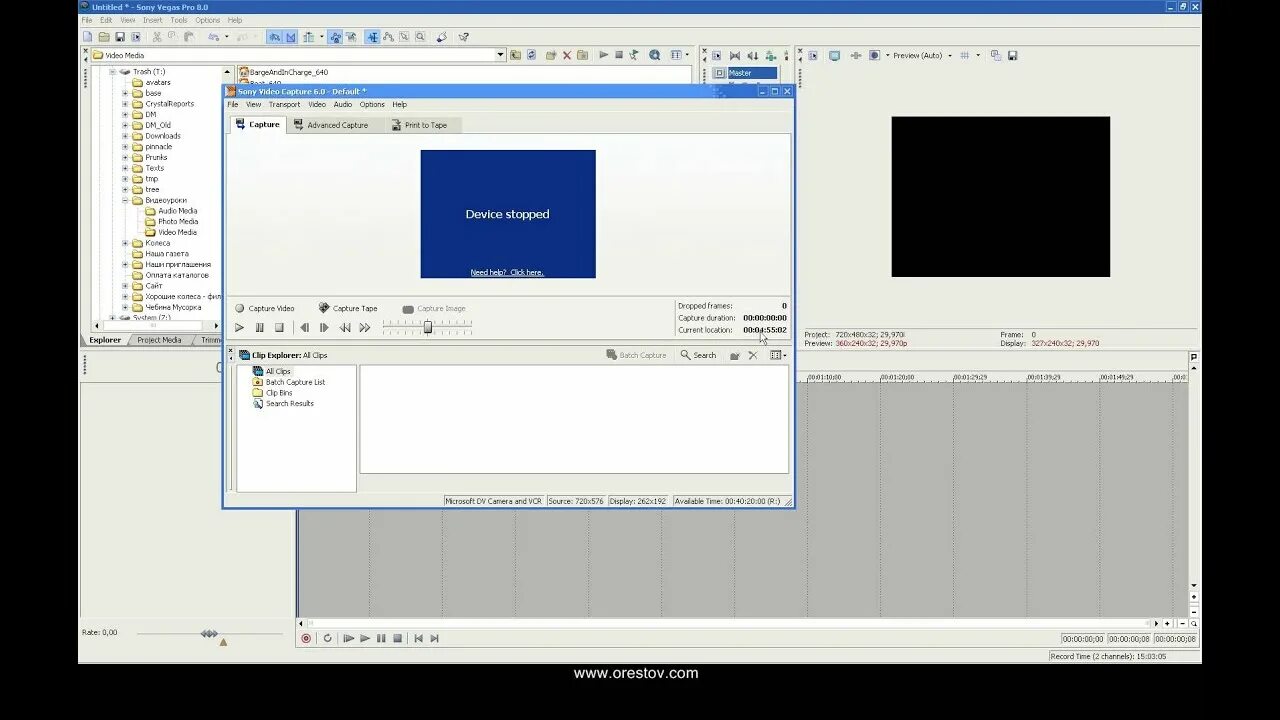Click Save Snapshot disk icon in preview
The image size is (1280, 720).
coord(1012,55)
